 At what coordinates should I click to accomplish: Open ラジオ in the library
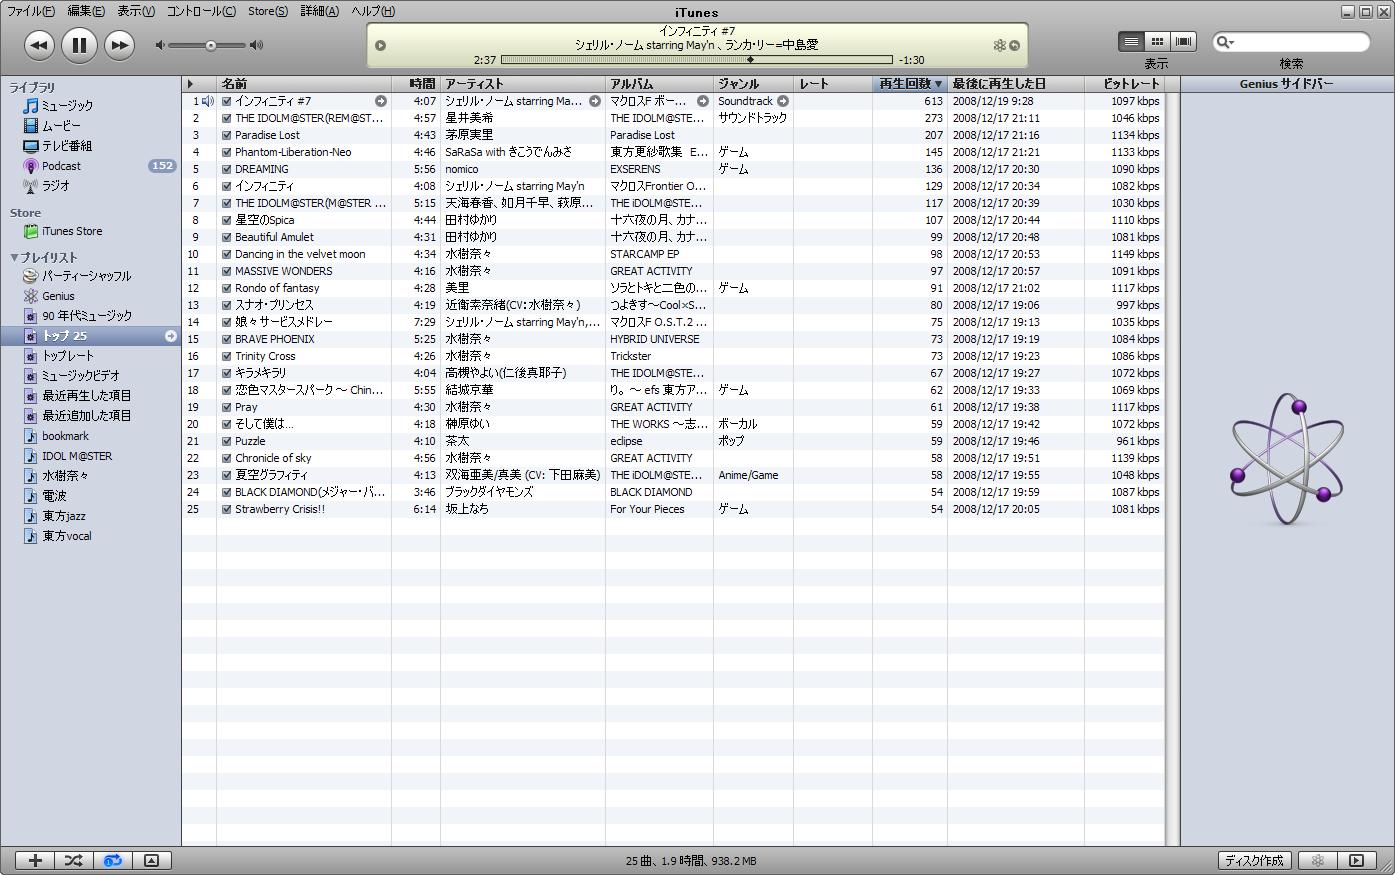pos(56,186)
